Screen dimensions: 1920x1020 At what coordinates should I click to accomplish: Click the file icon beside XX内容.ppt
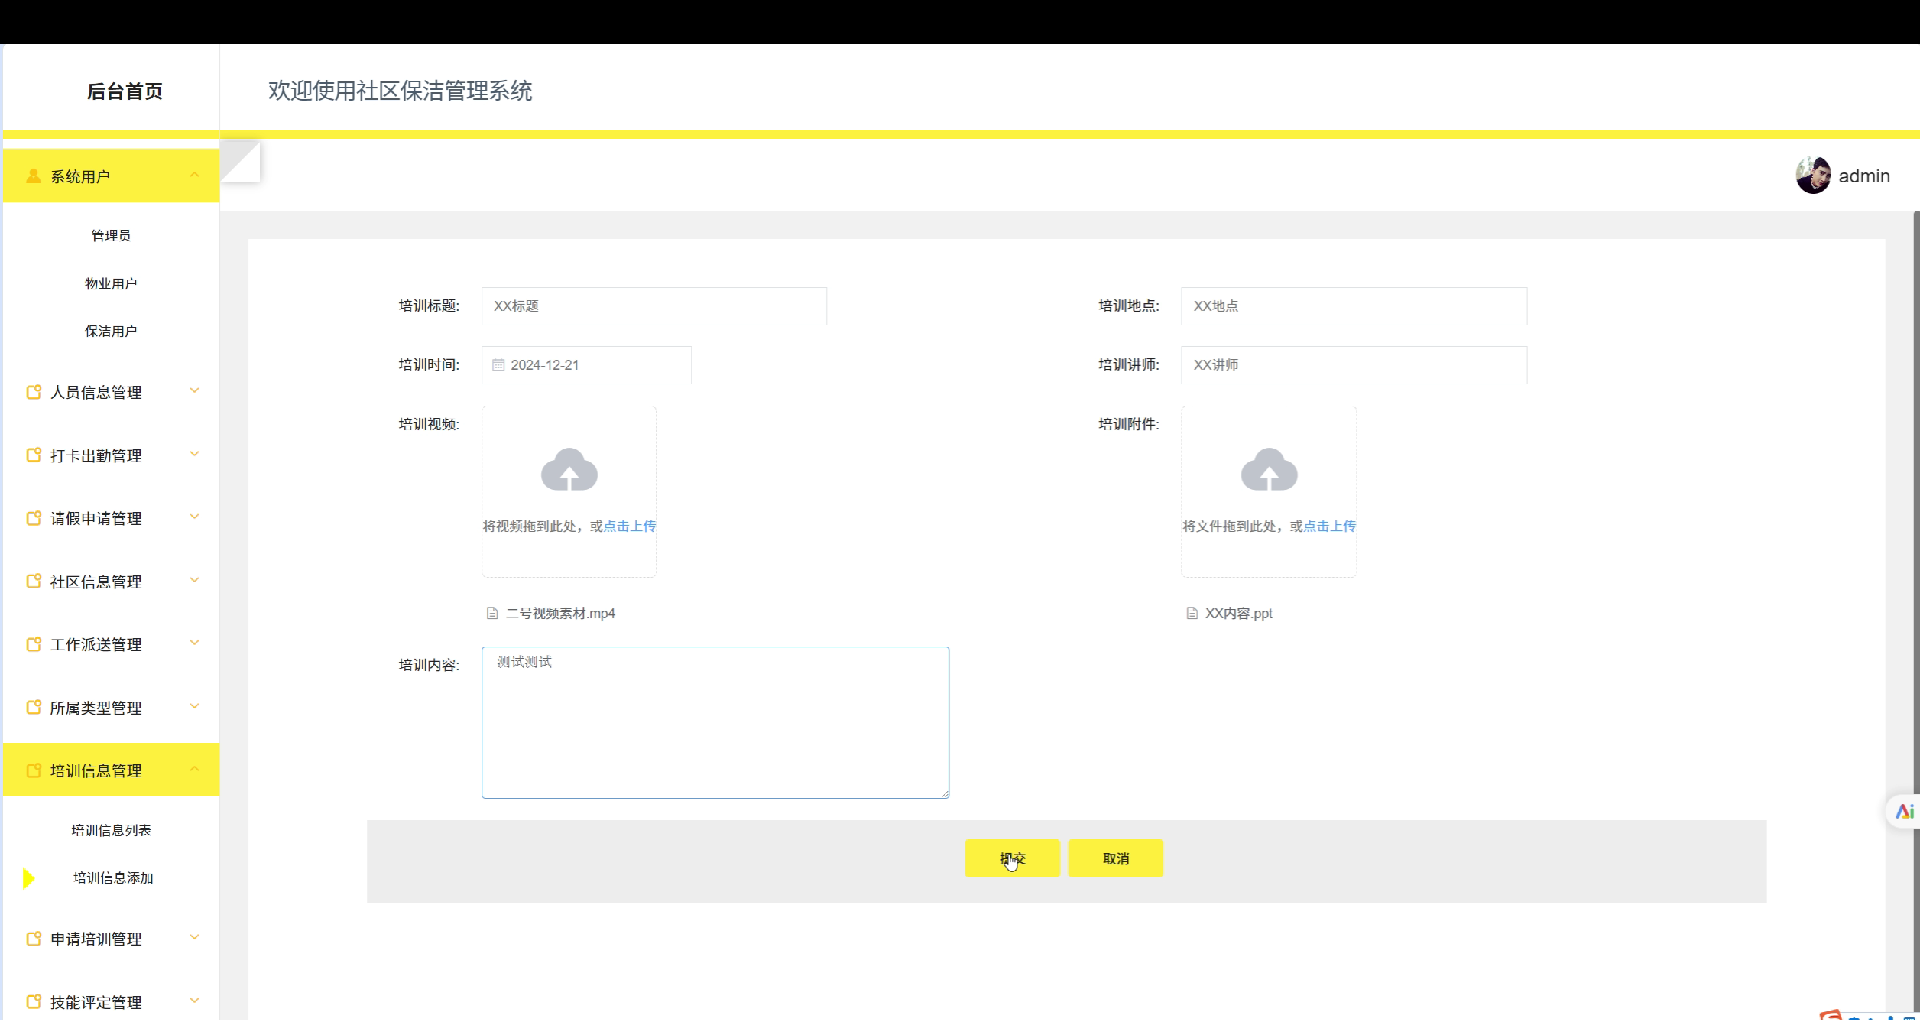pyautogui.click(x=1192, y=613)
